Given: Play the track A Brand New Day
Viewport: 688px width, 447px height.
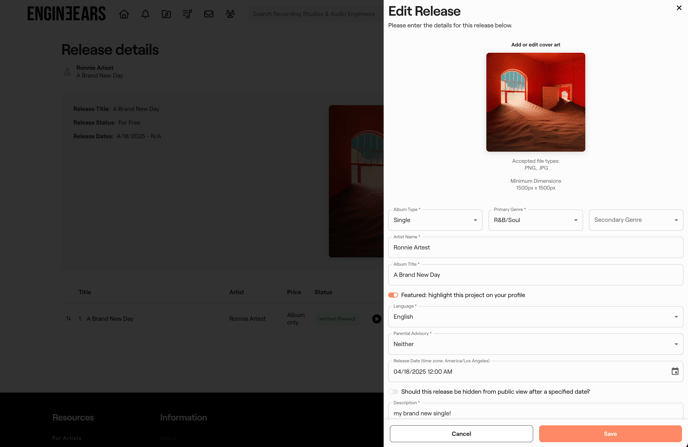Looking at the screenshot, I should 376,319.
